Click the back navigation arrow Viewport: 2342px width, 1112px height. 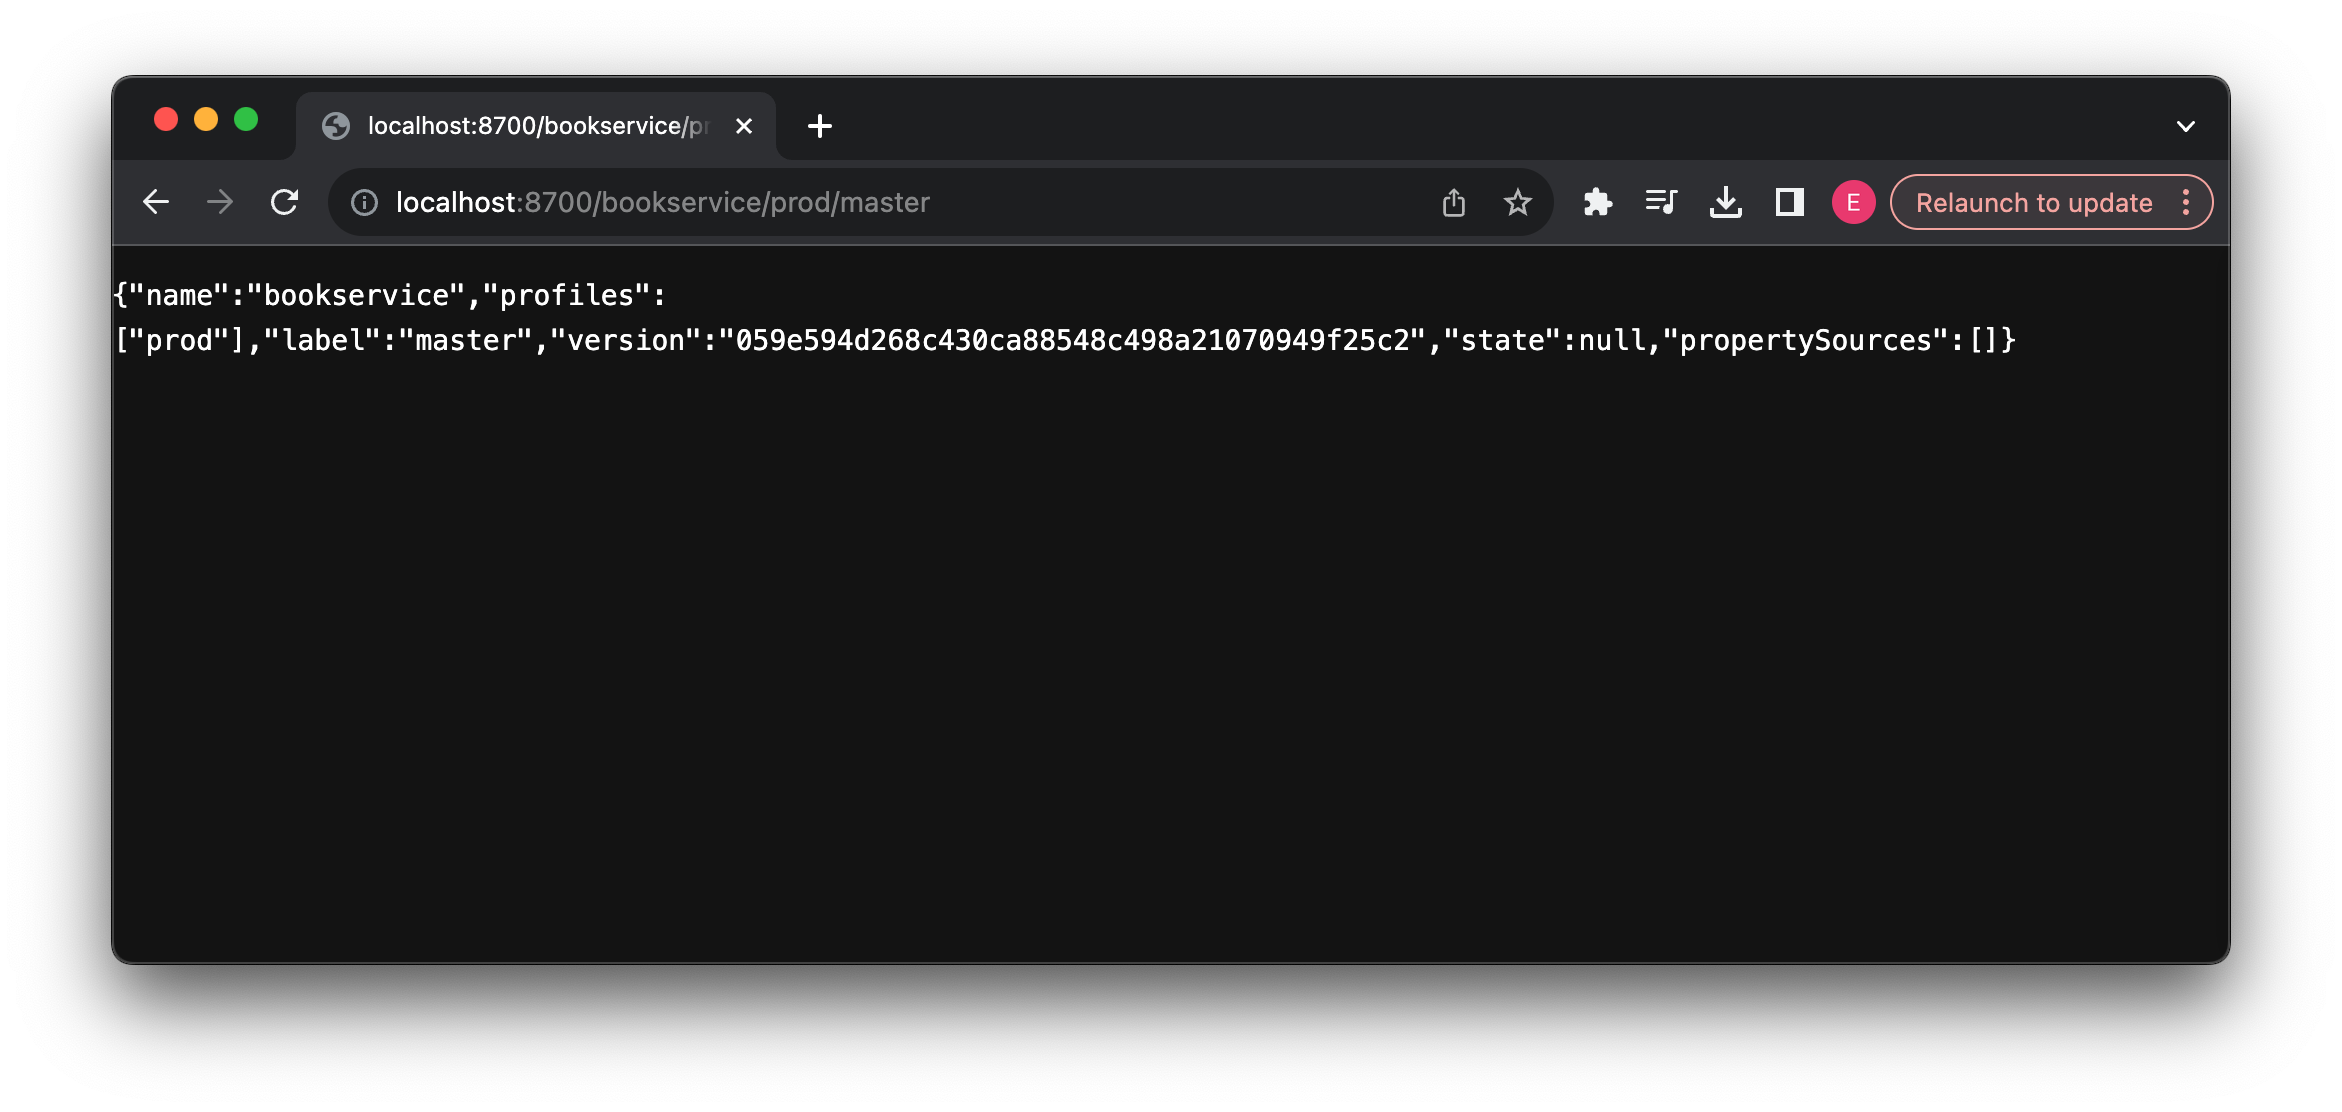[x=156, y=201]
